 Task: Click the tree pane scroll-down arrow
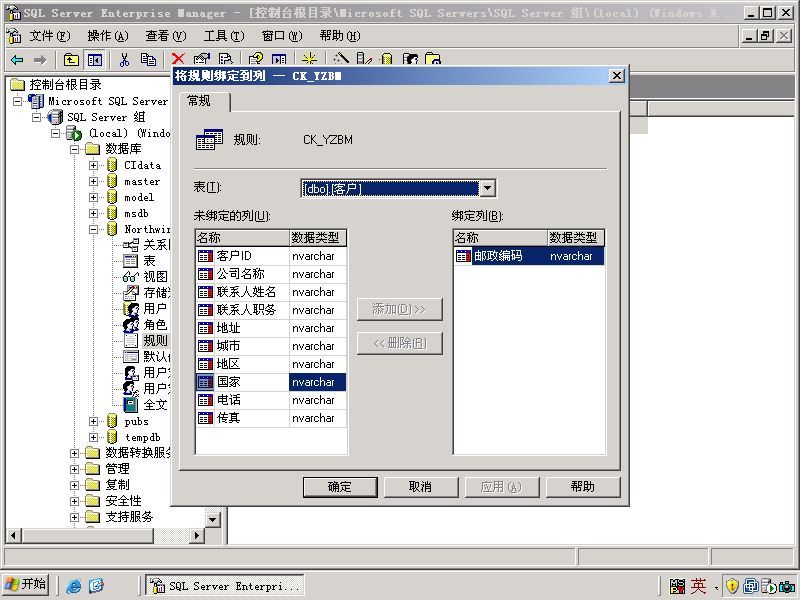(212, 520)
